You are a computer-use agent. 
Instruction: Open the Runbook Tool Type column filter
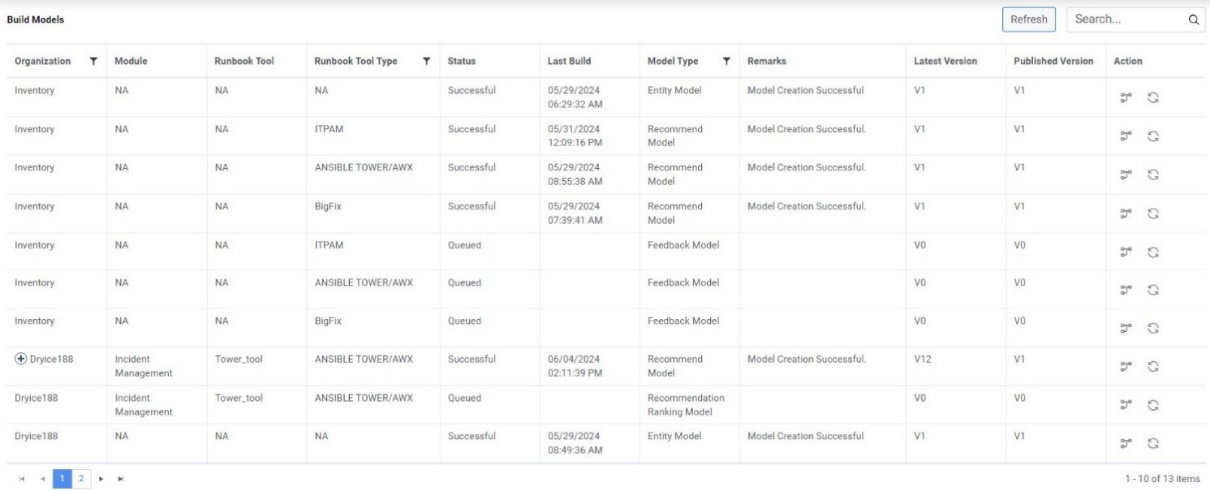427,61
